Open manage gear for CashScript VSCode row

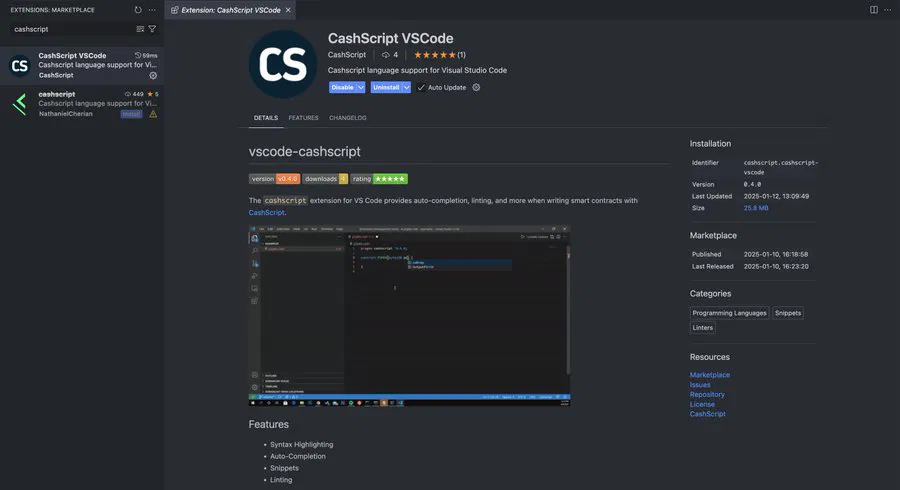click(153, 75)
